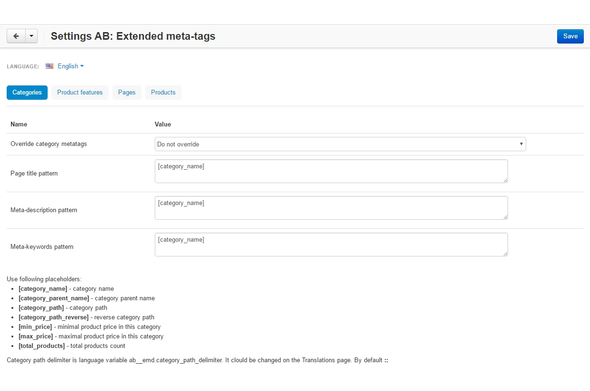The width and height of the screenshot is (590, 391).
Task: Save the extended meta-tags settings
Action: pyautogui.click(x=570, y=36)
